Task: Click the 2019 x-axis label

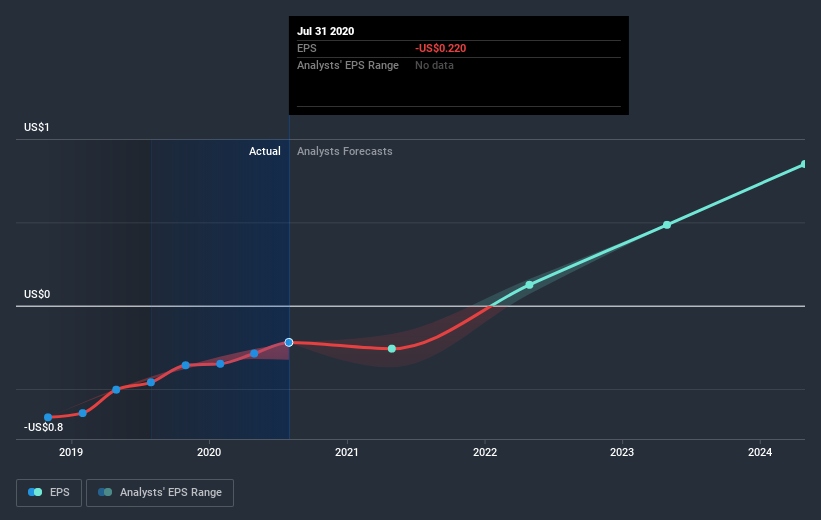Action: [x=71, y=452]
